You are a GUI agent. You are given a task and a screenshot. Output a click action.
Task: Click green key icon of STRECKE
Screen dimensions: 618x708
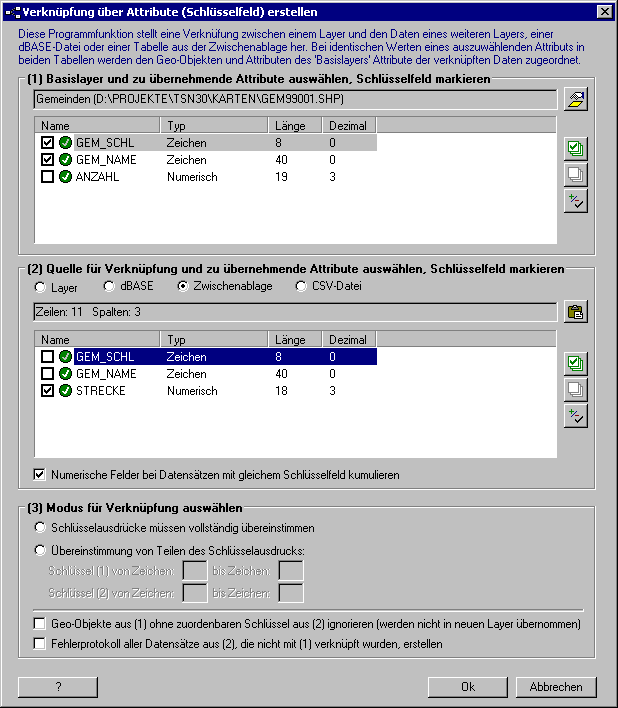(x=65, y=391)
